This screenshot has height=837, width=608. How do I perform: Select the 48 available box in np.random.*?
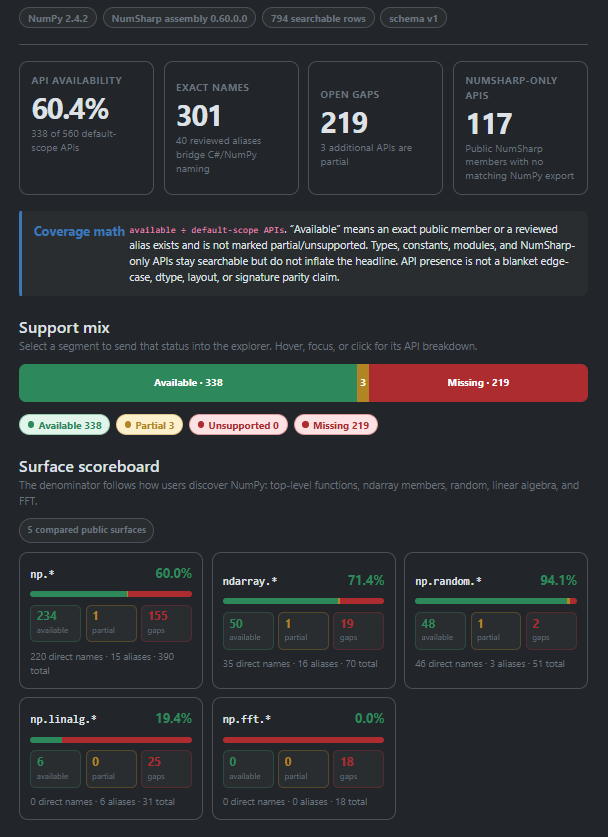440,630
